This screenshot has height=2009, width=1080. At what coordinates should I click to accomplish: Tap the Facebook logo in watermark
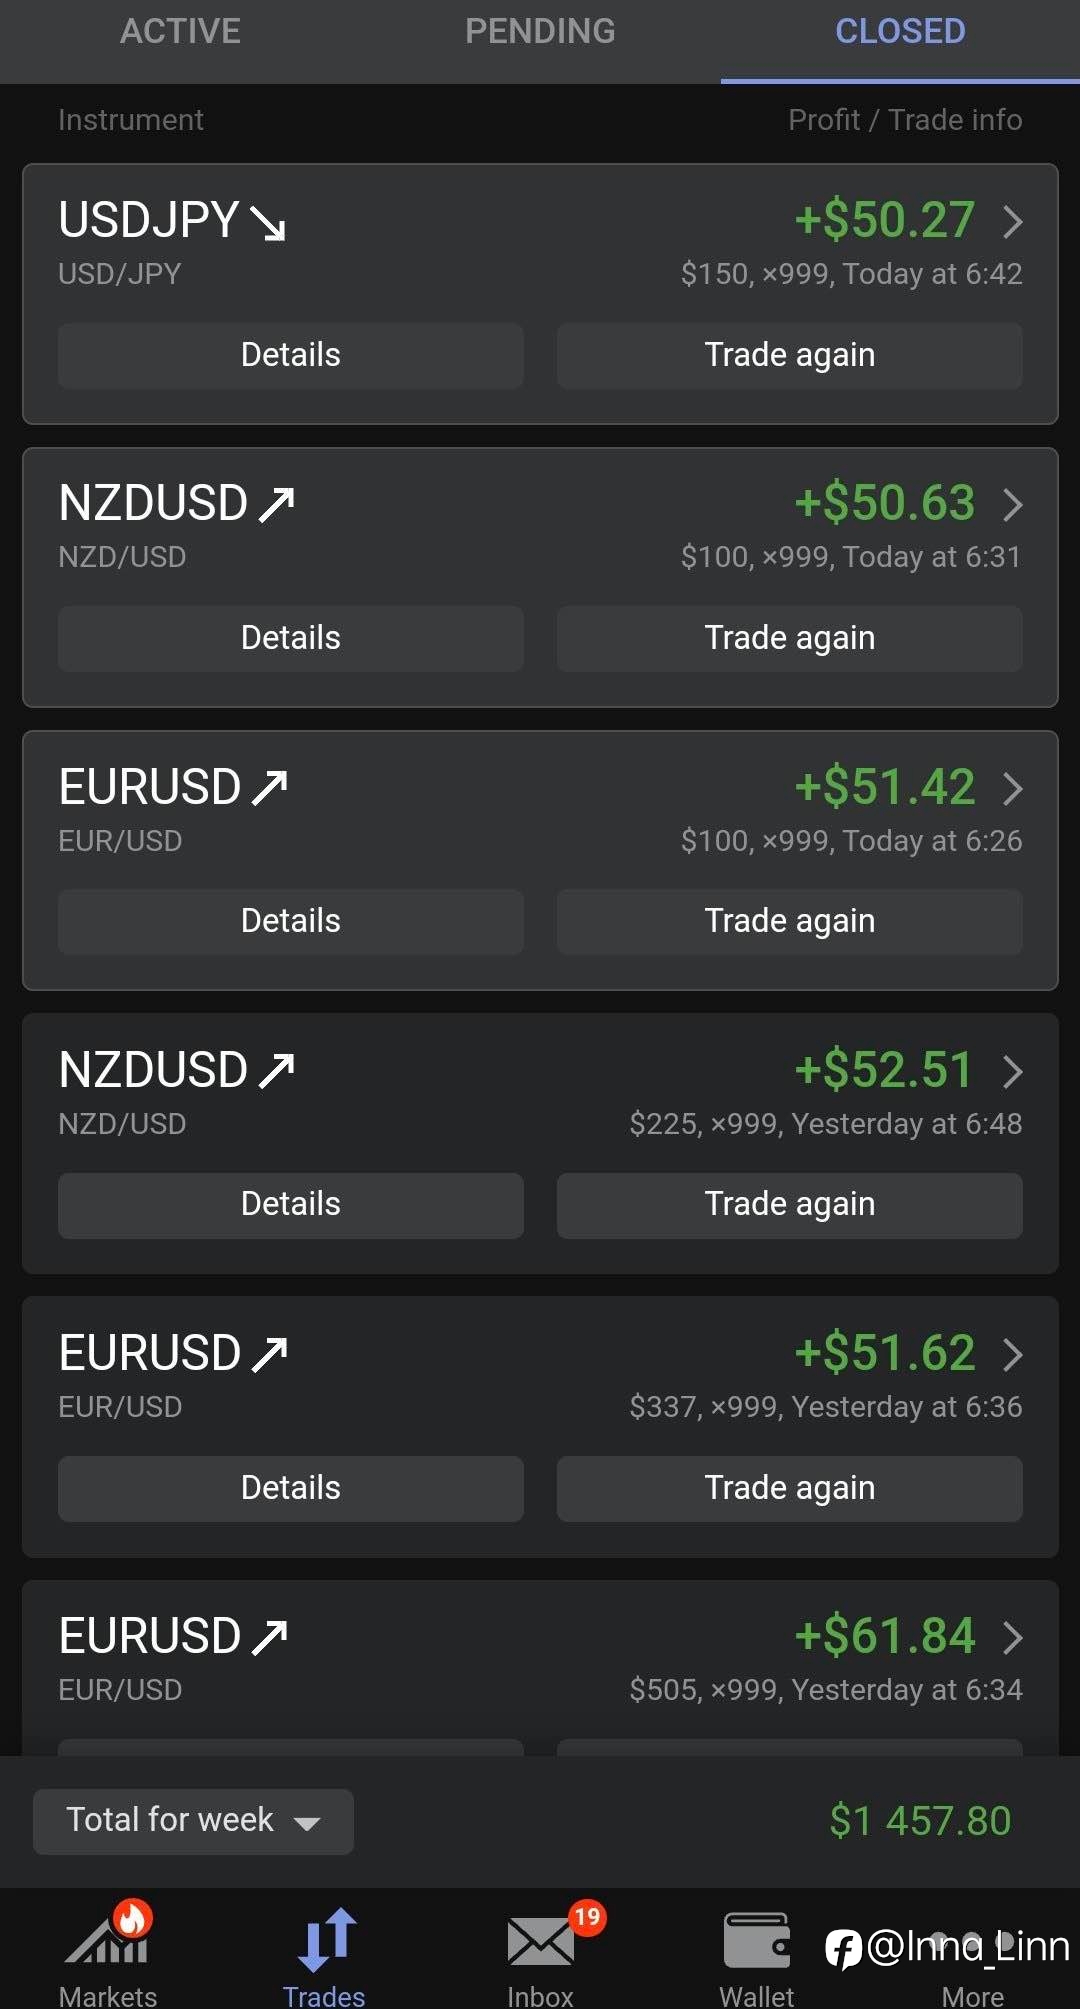843,1948
